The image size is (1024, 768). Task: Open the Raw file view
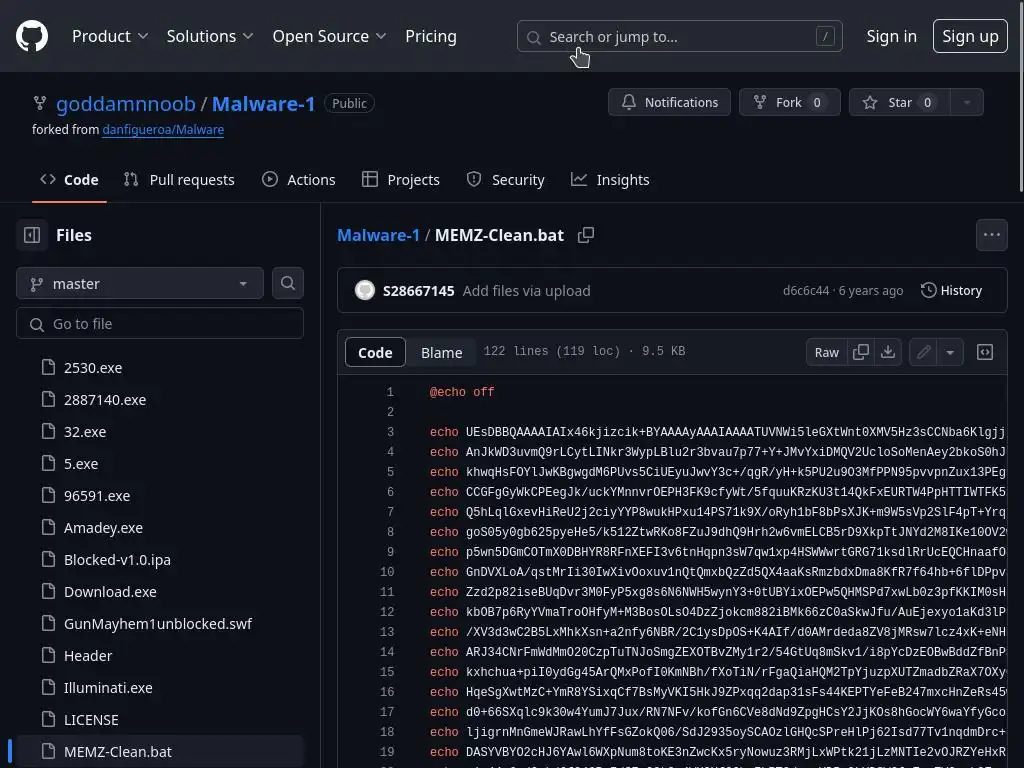click(827, 352)
